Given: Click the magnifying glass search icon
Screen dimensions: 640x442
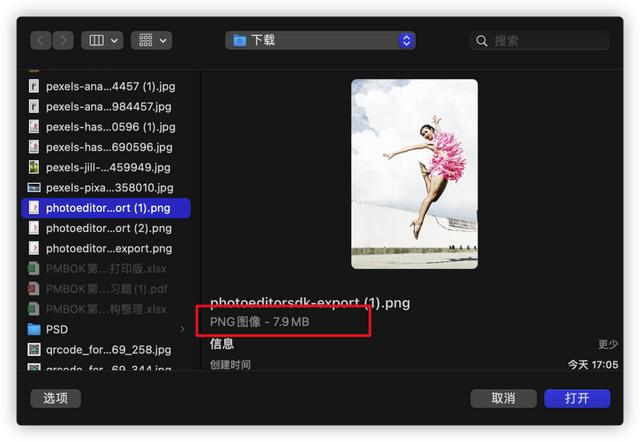Looking at the screenshot, I should (x=482, y=41).
